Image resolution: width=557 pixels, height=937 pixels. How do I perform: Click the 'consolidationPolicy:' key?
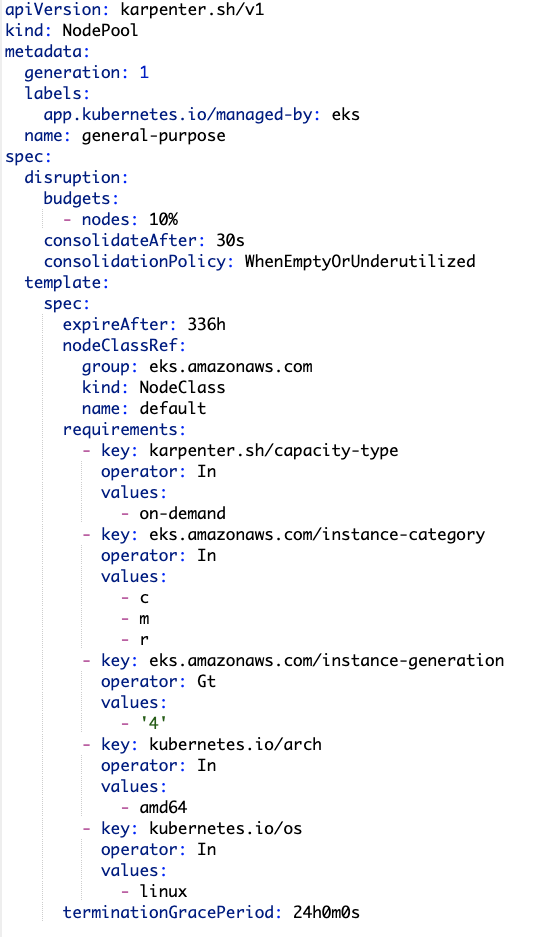139,261
